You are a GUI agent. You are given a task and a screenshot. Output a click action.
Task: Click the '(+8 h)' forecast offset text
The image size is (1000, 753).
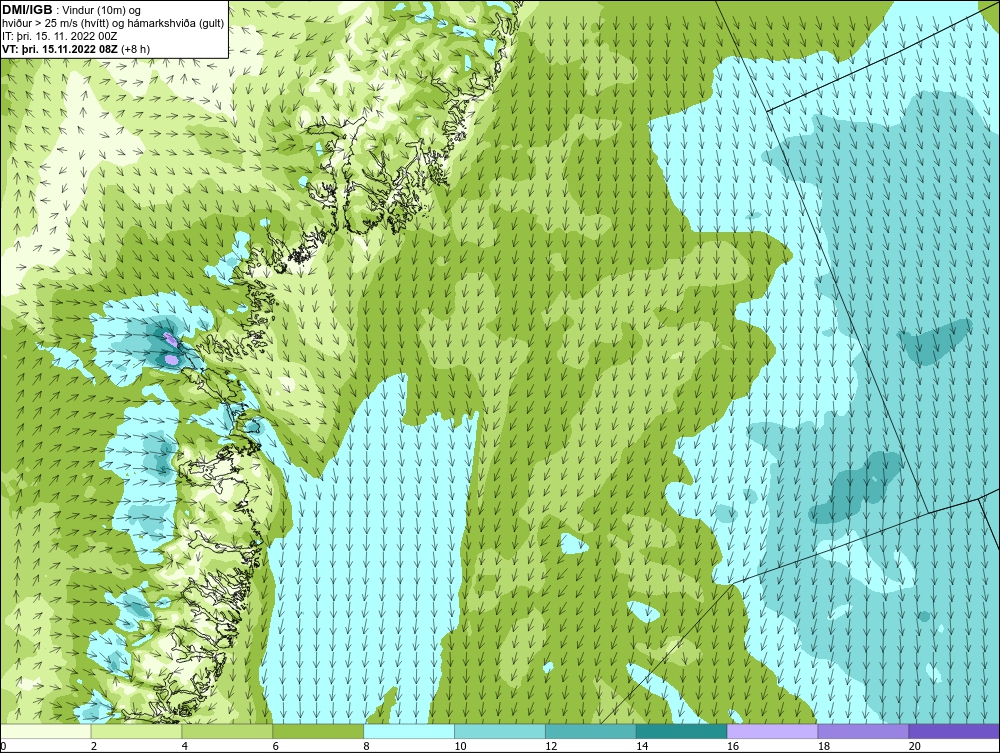click(135, 48)
